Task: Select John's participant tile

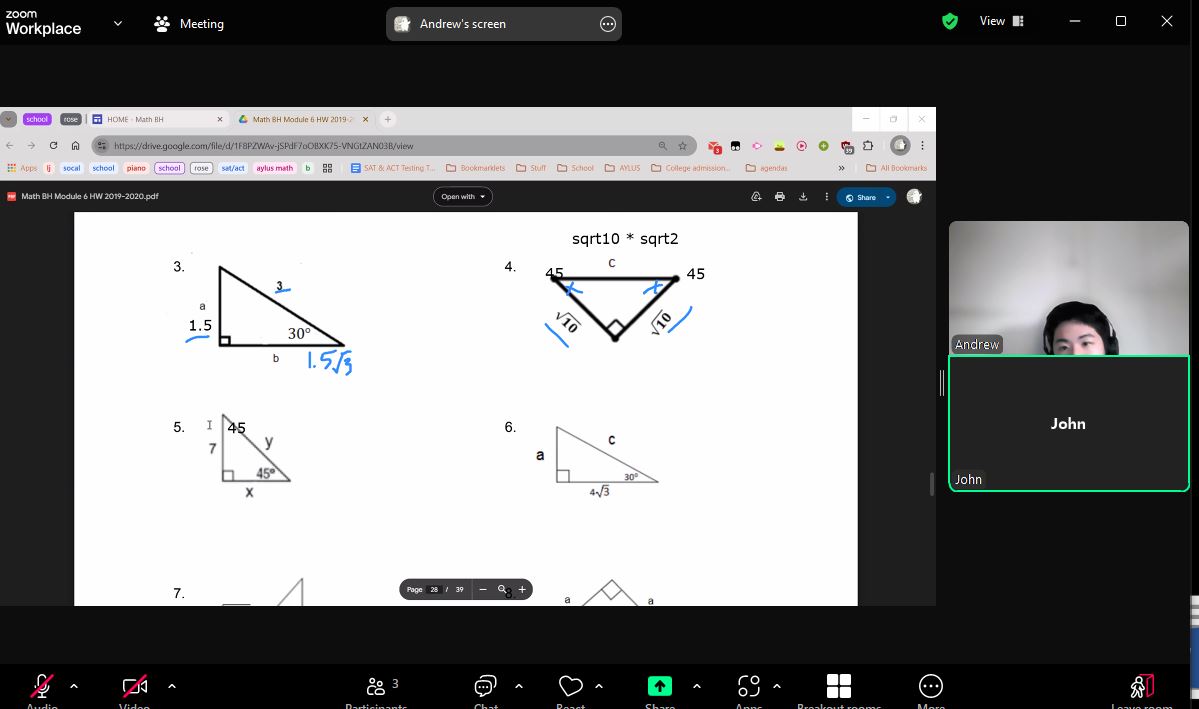Action: [x=1068, y=424]
